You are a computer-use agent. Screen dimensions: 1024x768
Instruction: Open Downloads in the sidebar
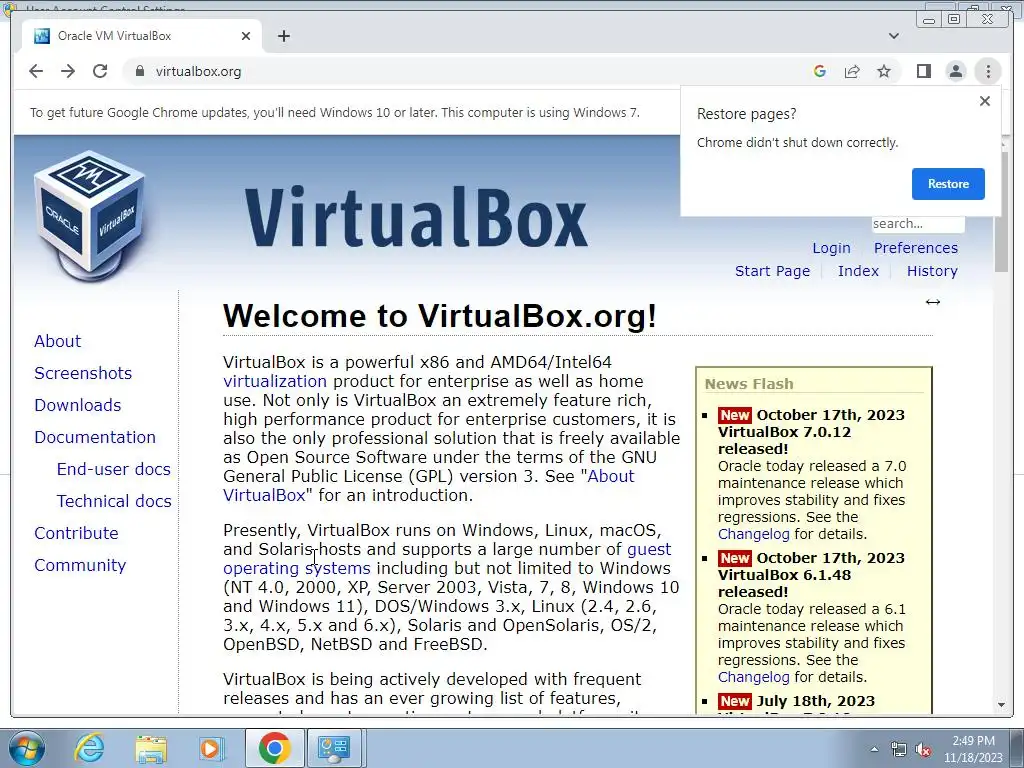78,405
